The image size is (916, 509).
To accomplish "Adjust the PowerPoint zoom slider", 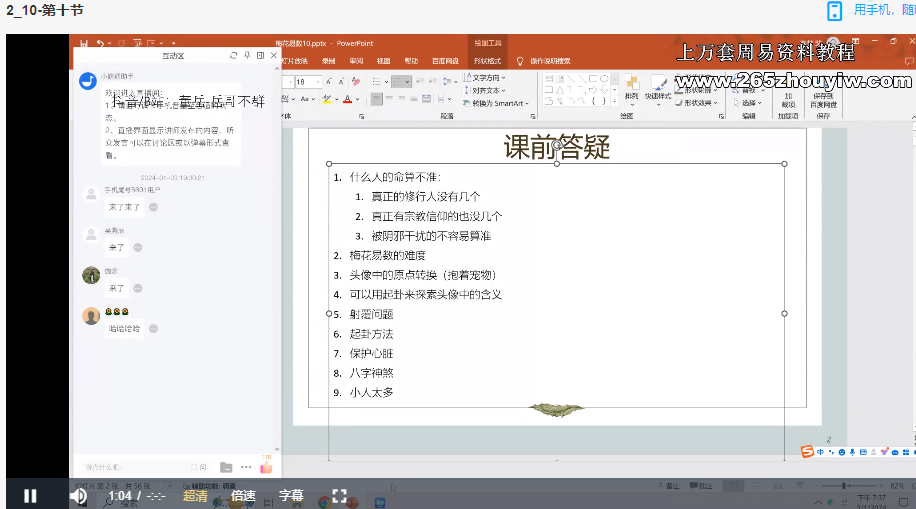I will (x=844, y=486).
